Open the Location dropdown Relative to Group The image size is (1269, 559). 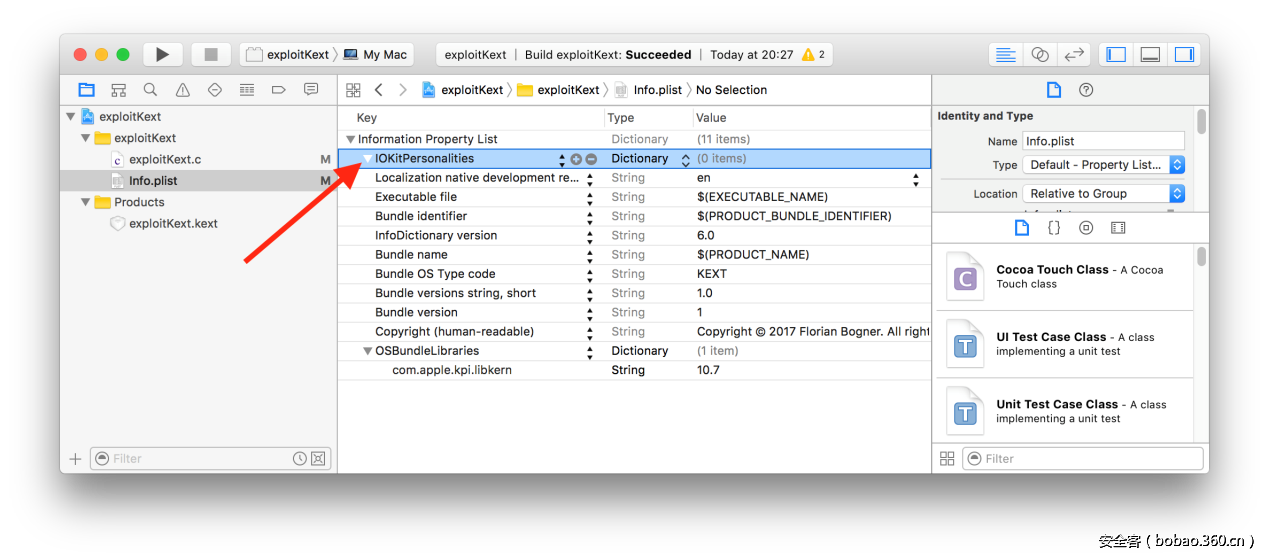click(1102, 194)
